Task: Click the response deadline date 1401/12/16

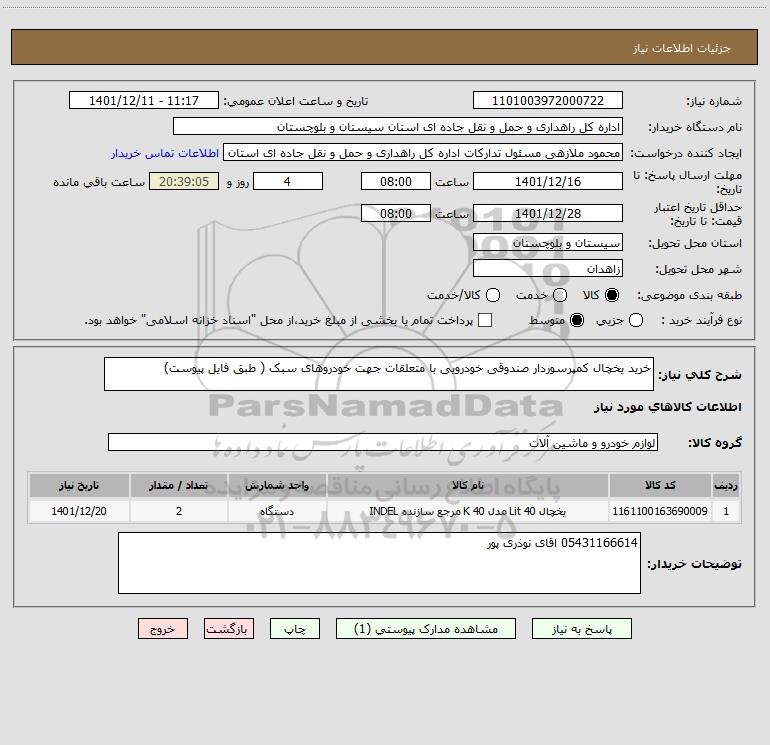Action: pyautogui.click(x=548, y=182)
